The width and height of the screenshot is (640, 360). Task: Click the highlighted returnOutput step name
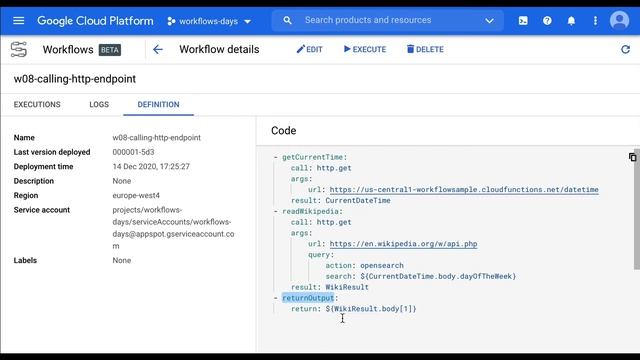coord(308,298)
